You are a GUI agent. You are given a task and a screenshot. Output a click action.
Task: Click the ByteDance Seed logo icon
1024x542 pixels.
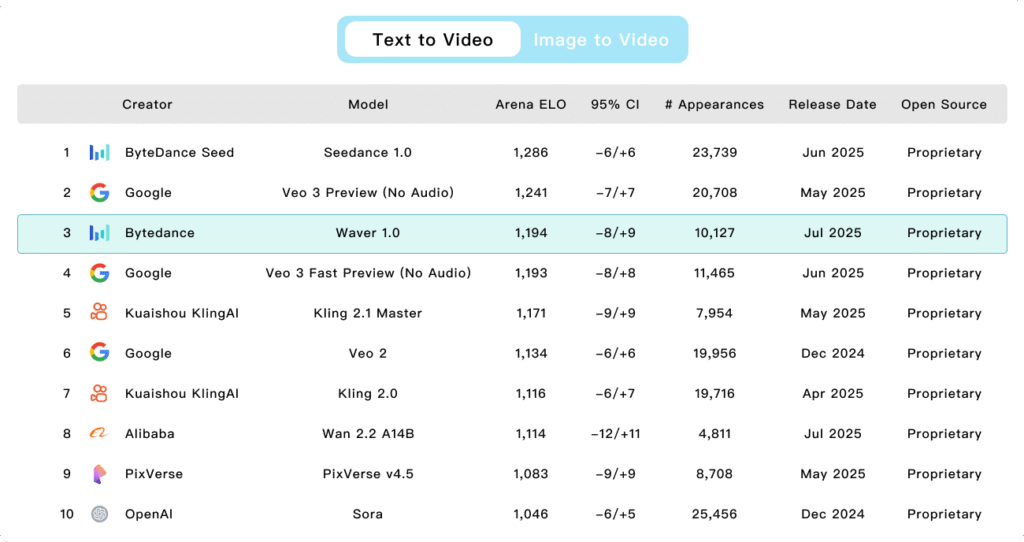point(99,153)
